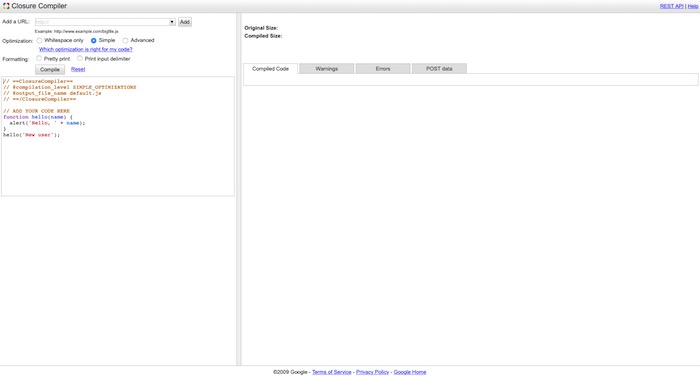
Task: Select Simple optimization radio button
Action: 94,41
